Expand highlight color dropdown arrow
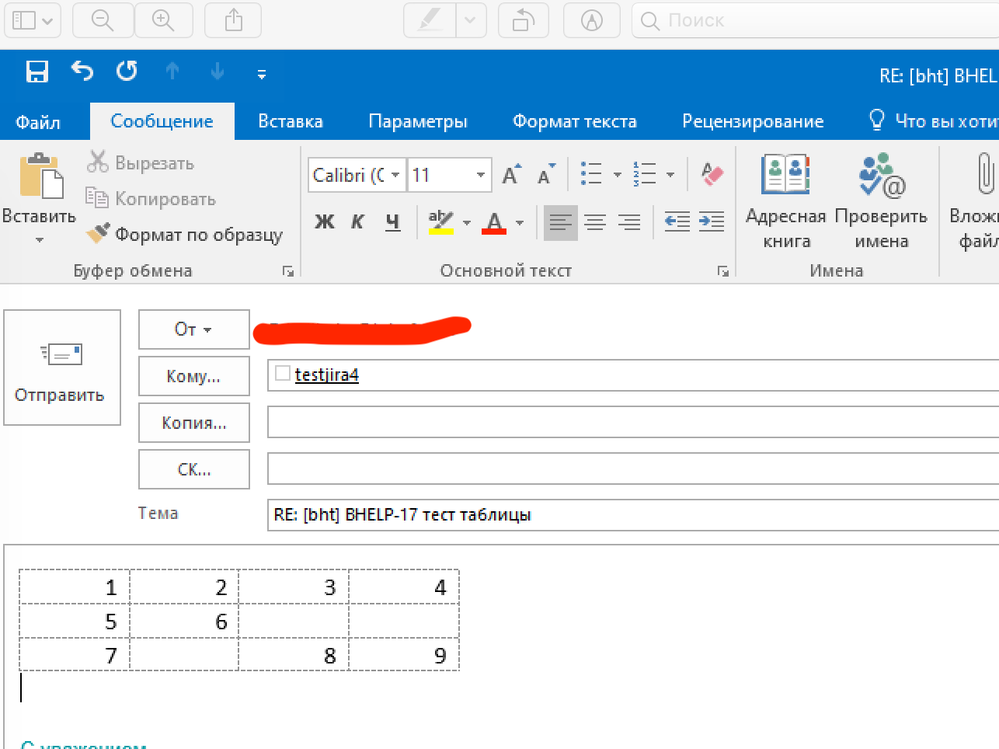Viewport: 999px width, 749px height. [x=467, y=223]
